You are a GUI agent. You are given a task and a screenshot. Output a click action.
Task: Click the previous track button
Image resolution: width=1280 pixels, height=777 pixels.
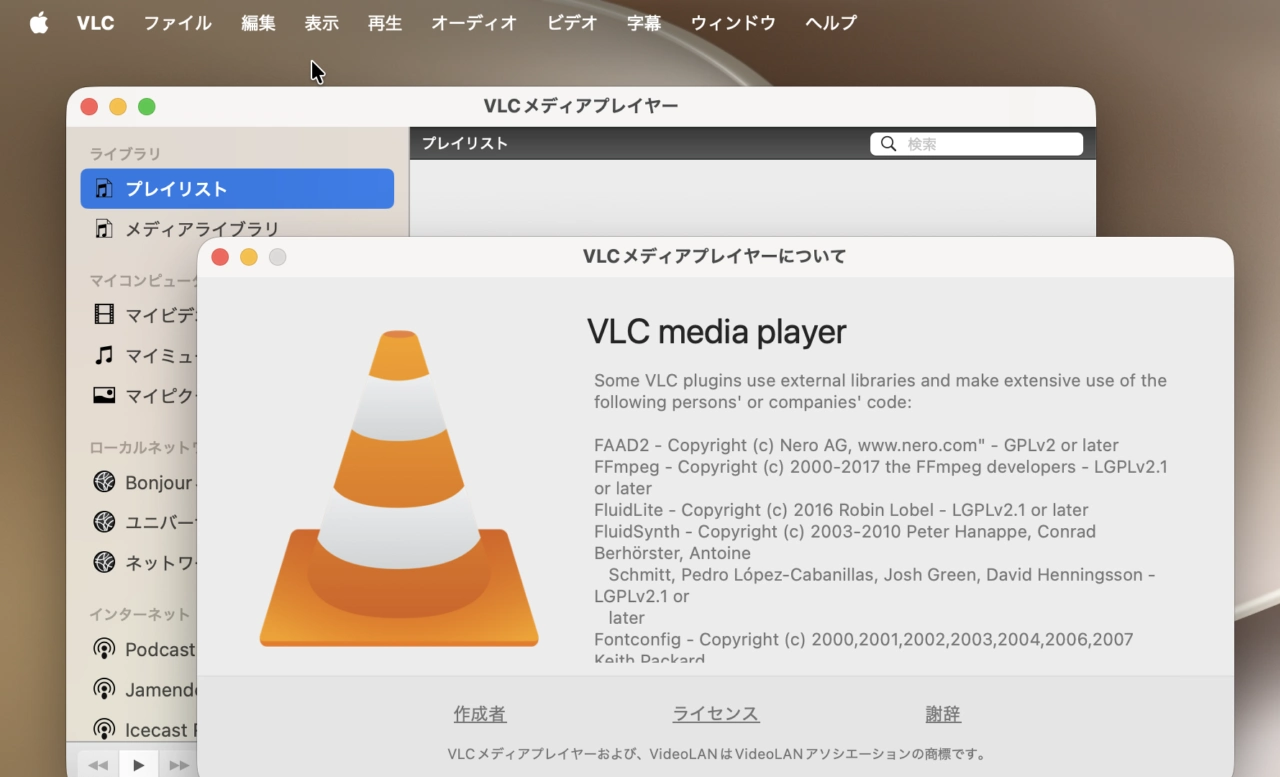click(x=98, y=765)
